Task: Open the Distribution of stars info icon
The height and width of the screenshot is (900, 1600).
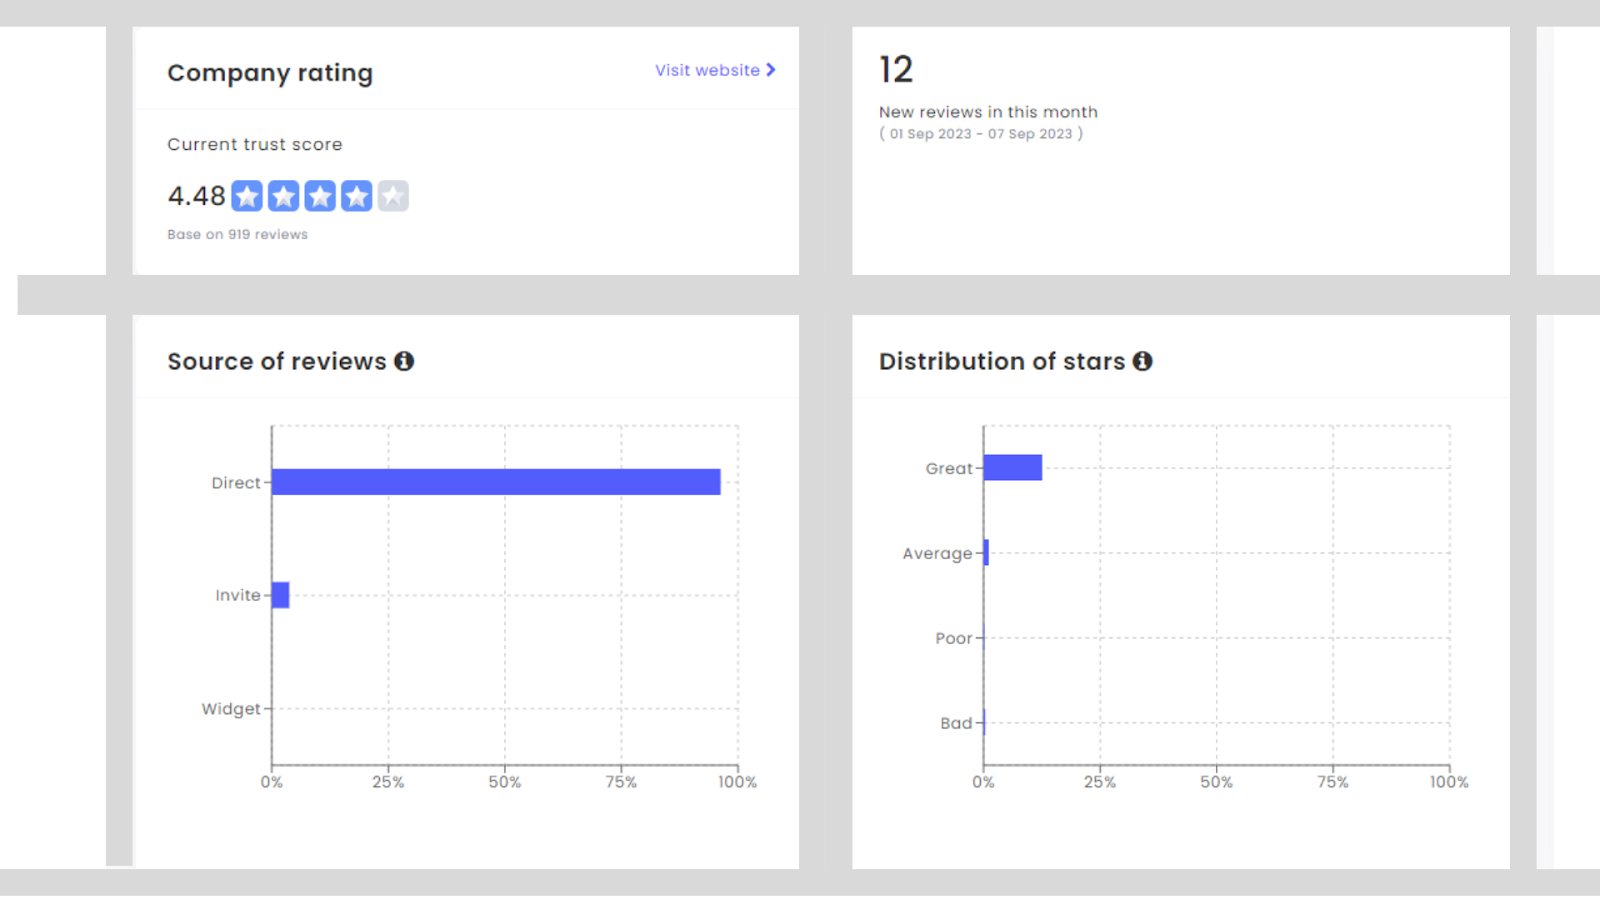Action: pyautogui.click(x=1142, y=361)
